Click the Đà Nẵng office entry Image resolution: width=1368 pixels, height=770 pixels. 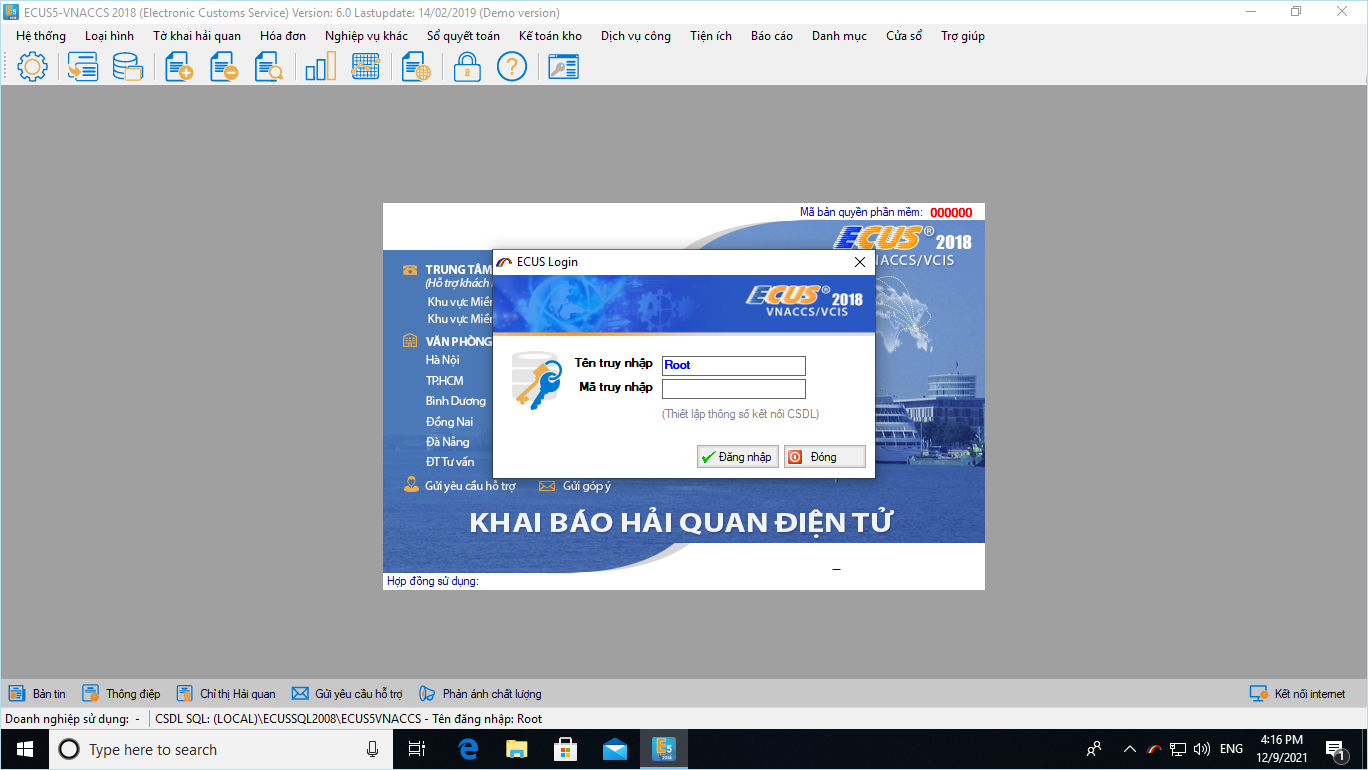pos(448,442)
